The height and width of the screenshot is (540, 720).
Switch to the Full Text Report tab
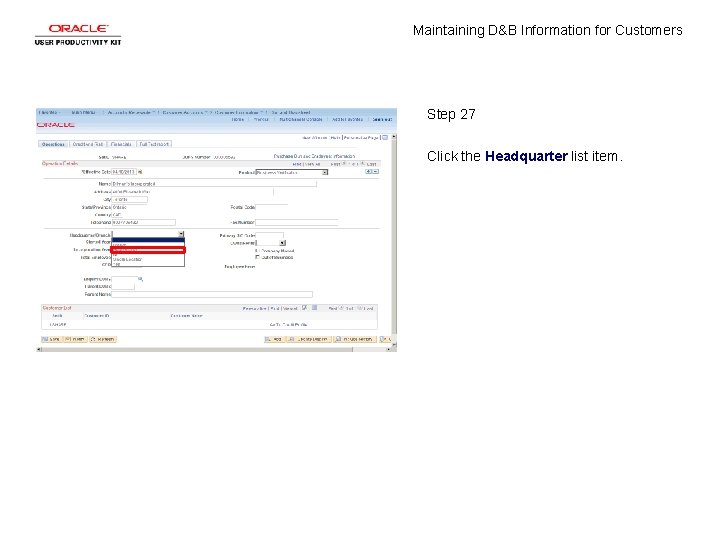tap(154, 144)
